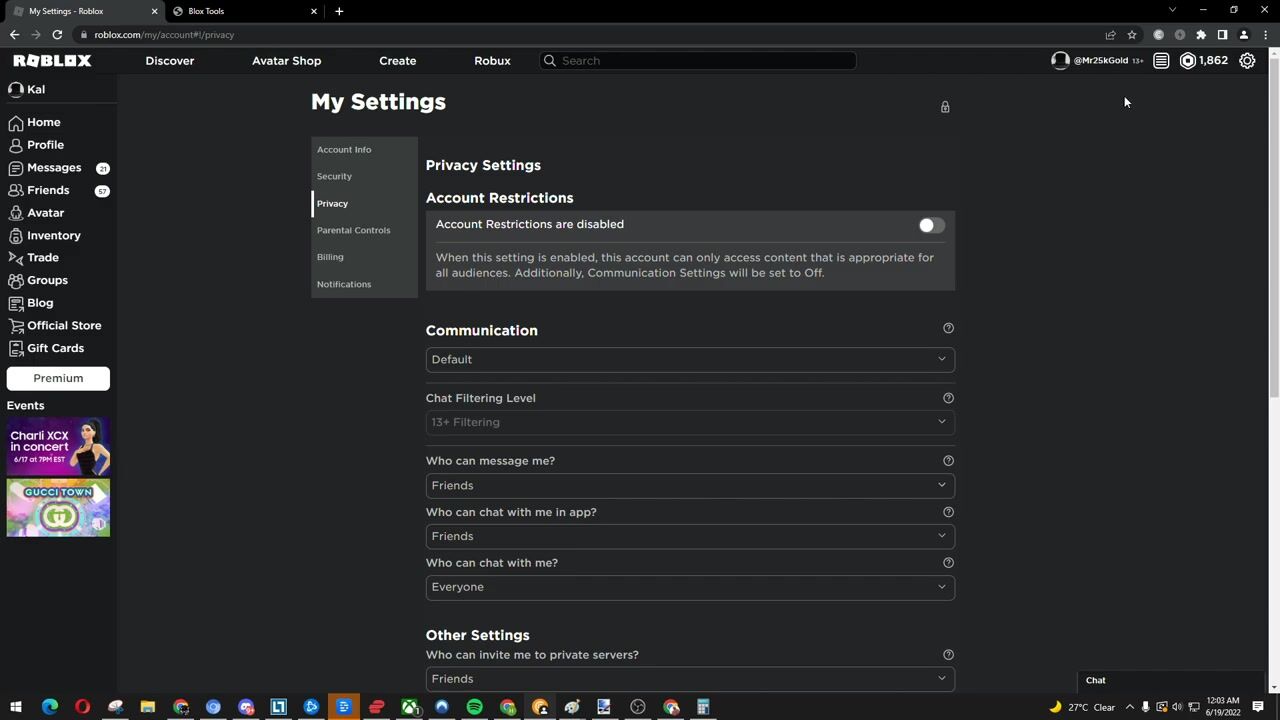Open the 13+ Filtering dropdown
The image size is (1280, 720).
tap(690, 422)
